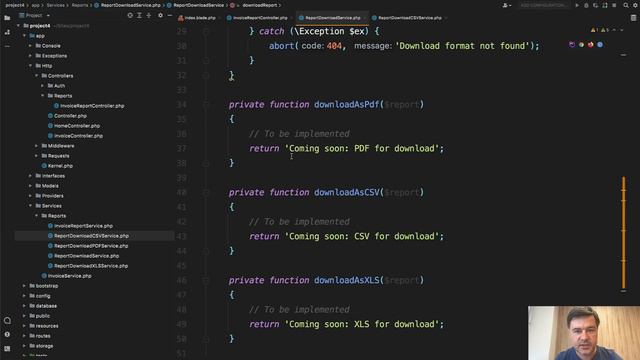
Task: Open InvoiceController.php in tree
Action: [76, 136]
